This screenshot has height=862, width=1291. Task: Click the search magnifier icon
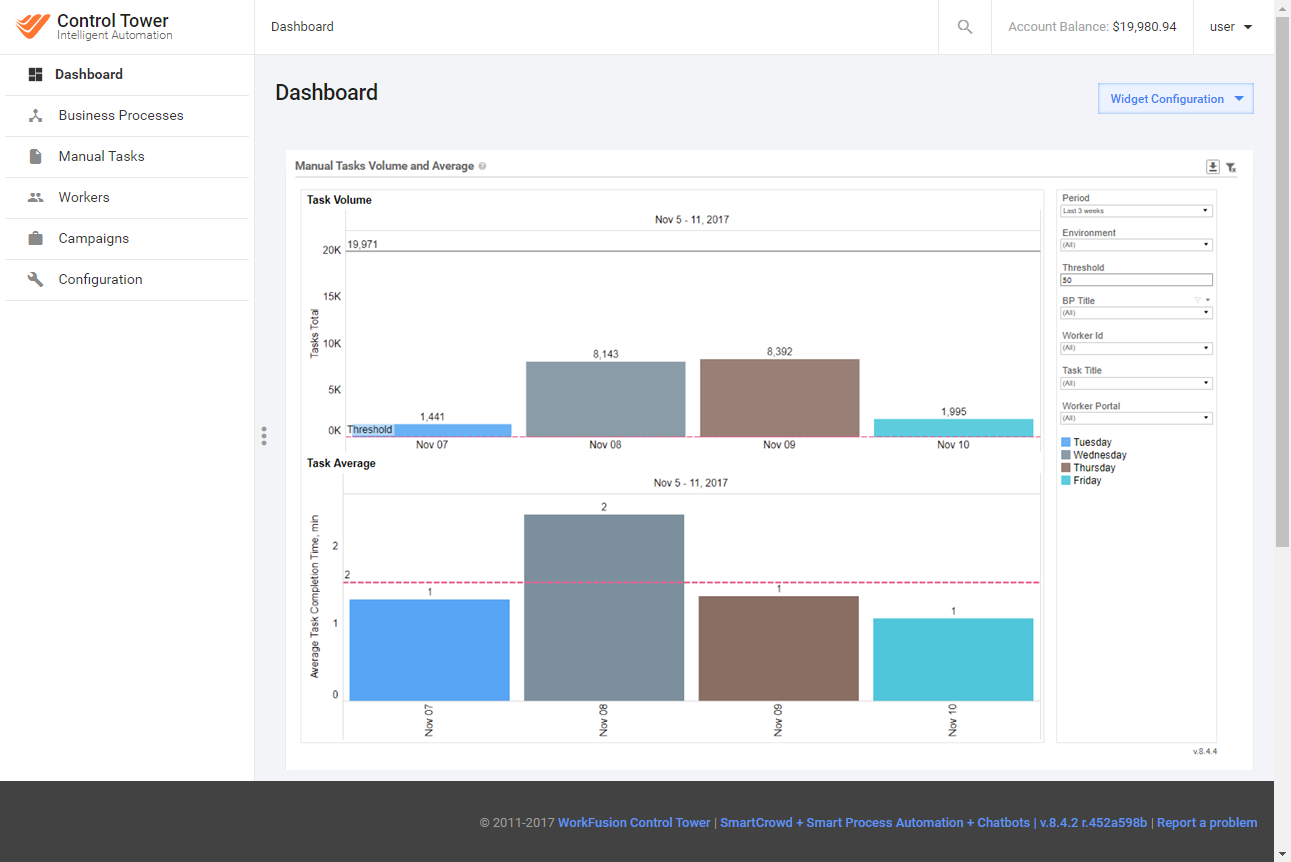[x=965, y=27]
